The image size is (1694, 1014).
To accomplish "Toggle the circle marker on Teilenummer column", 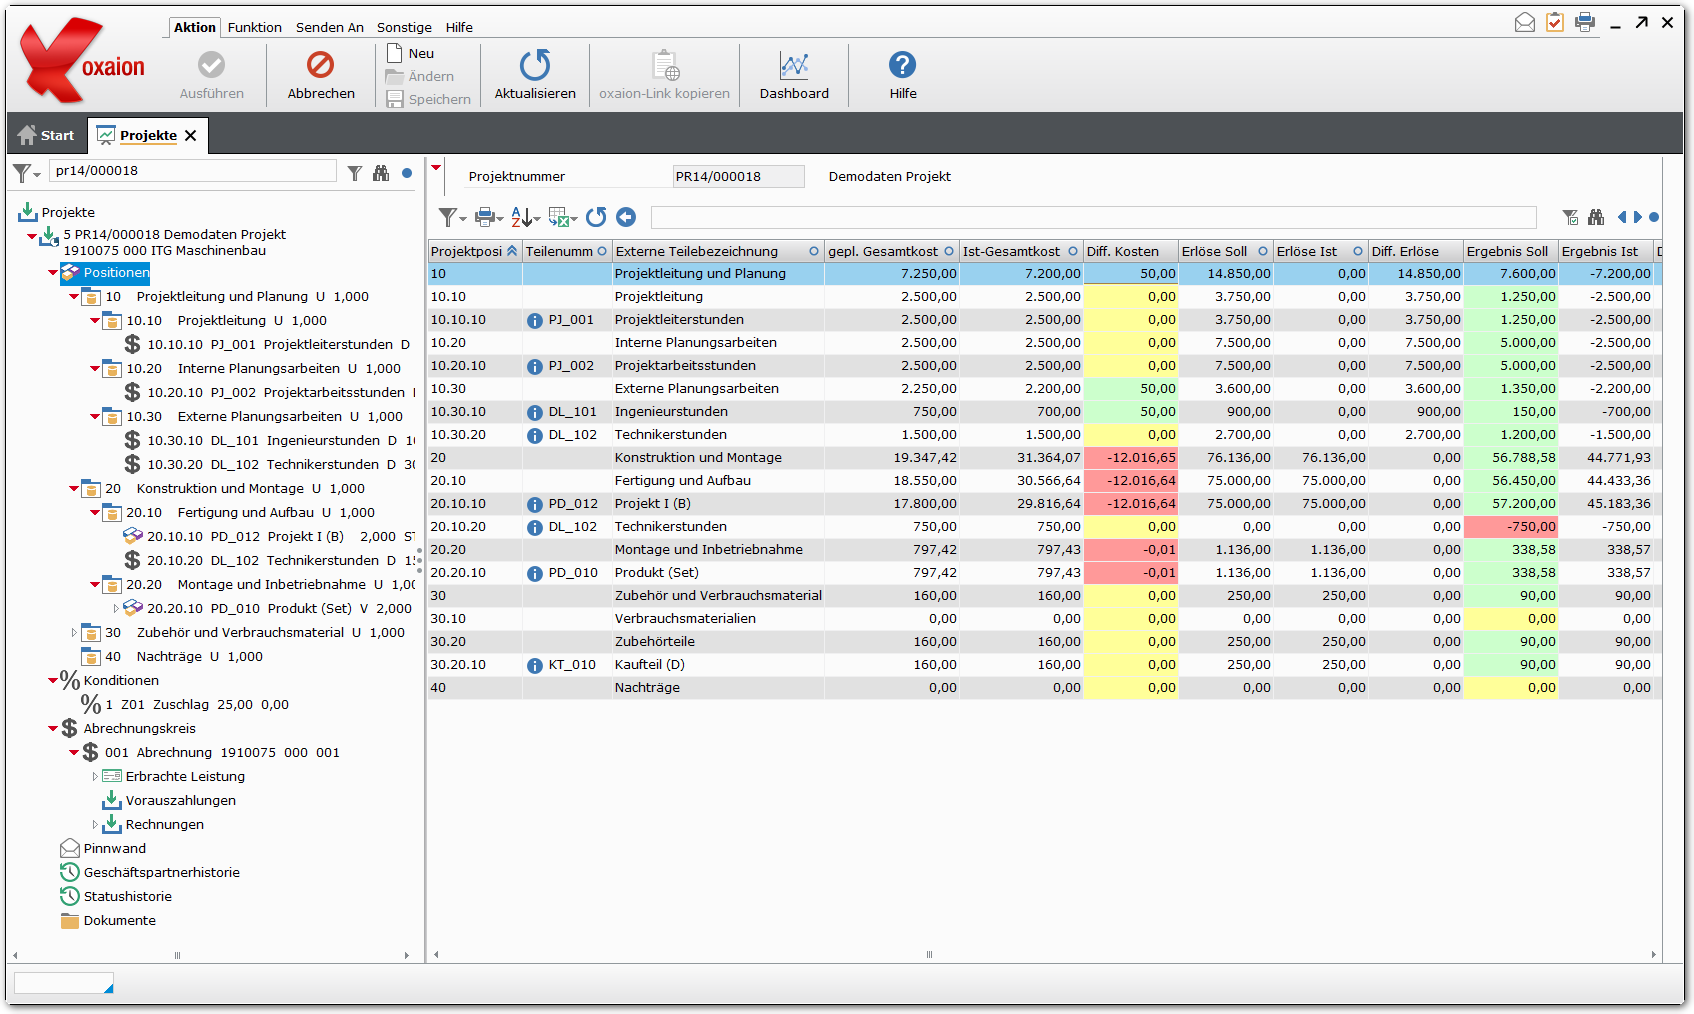I will pos(602,251).
